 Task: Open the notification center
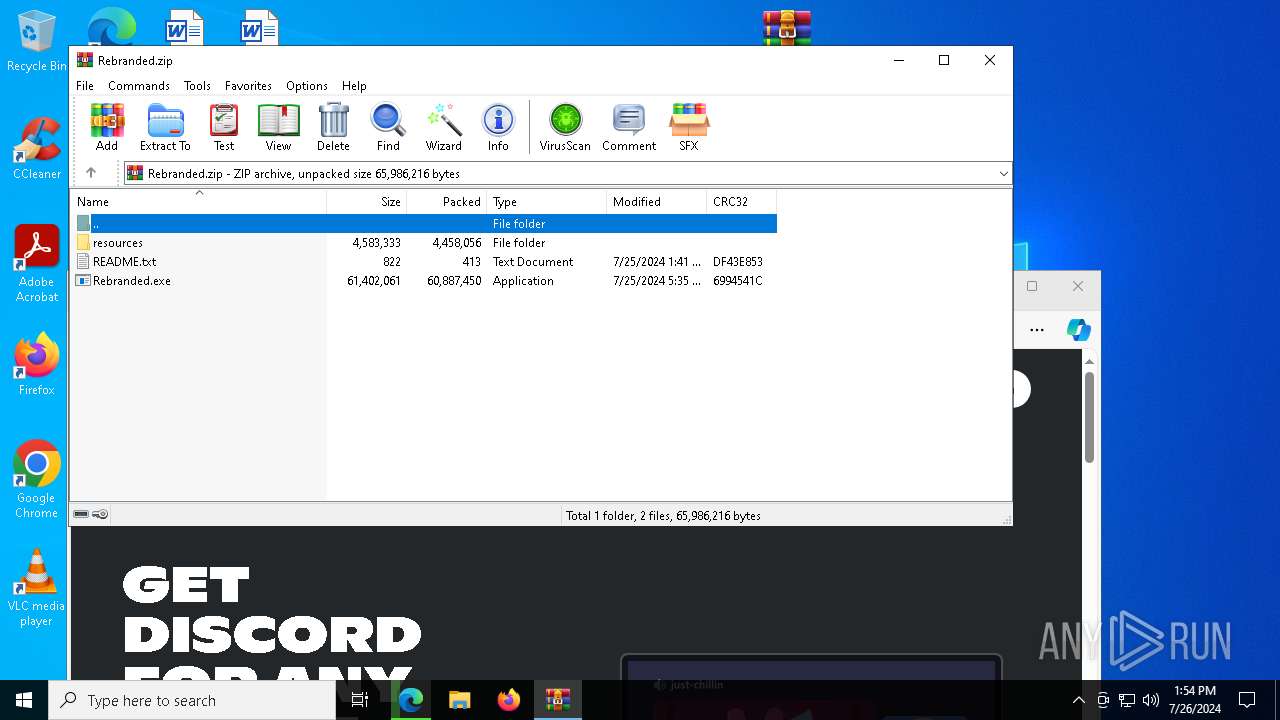[x=1247, y=700]
